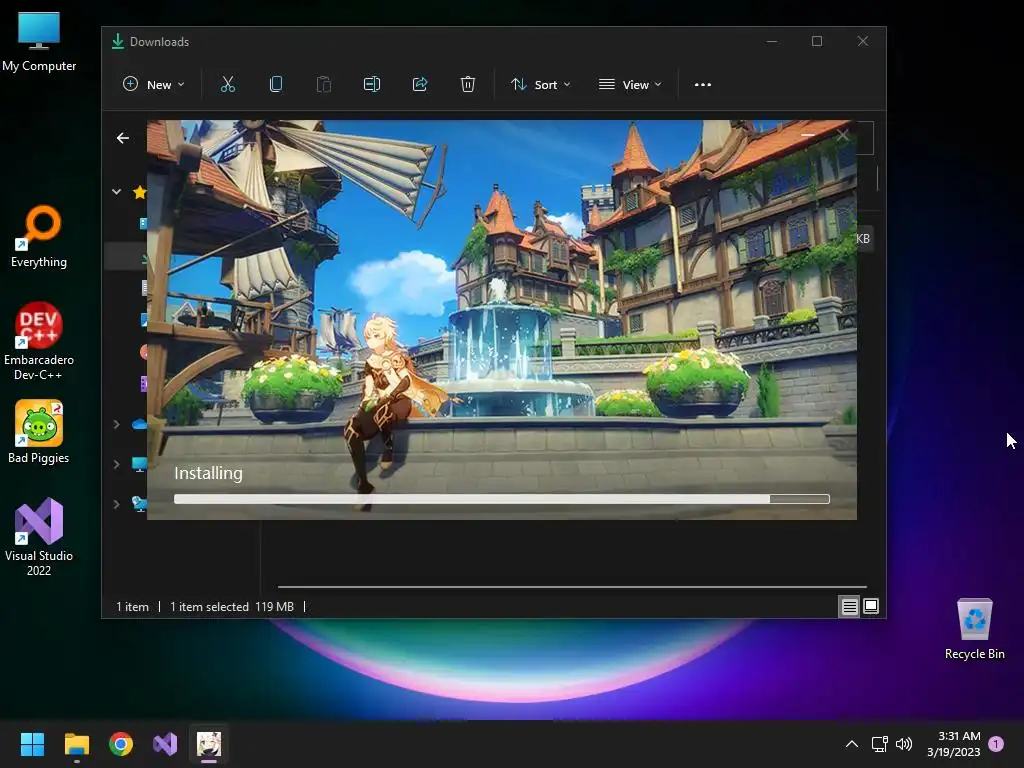Open the volume speaker tray icon

(x=904, y=744)
